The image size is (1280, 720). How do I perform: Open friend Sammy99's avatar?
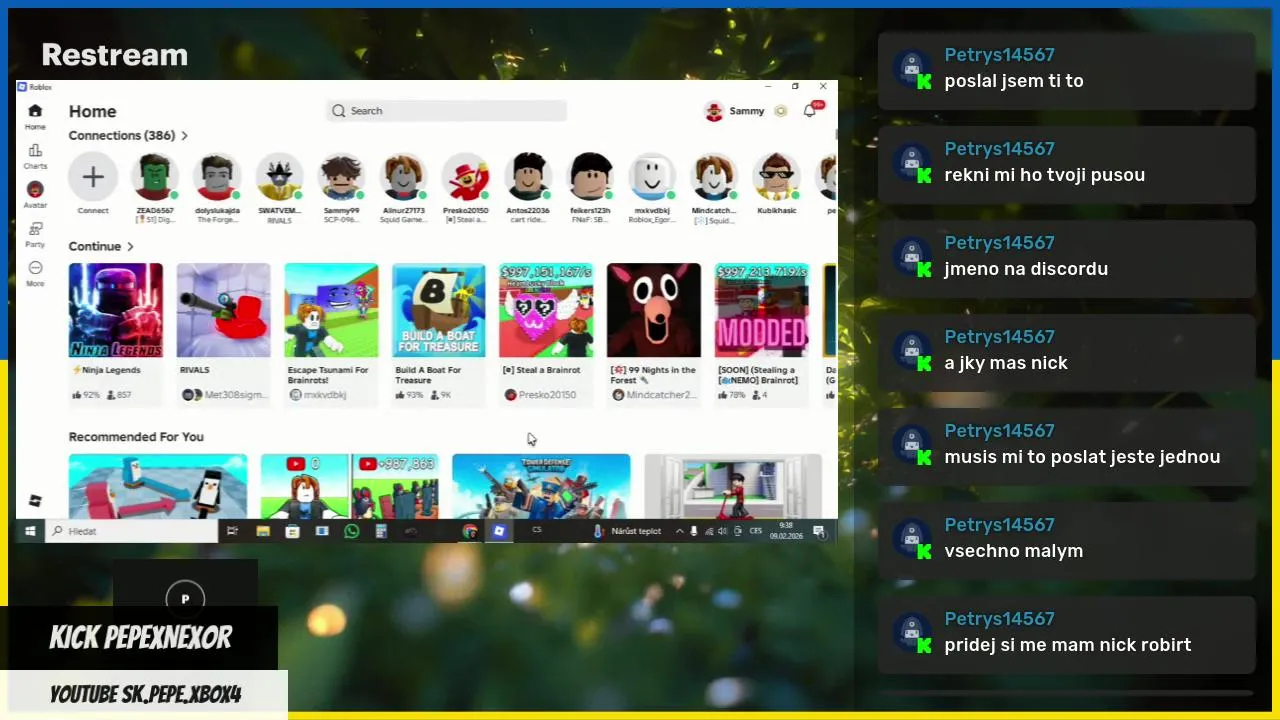click(342, 177)
